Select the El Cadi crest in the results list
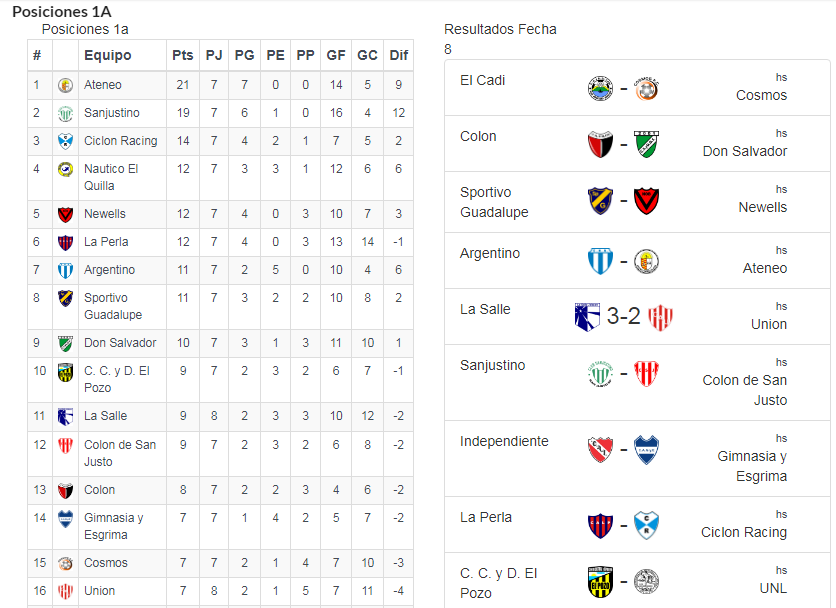836x608 pixels. [x=600, y=89]
